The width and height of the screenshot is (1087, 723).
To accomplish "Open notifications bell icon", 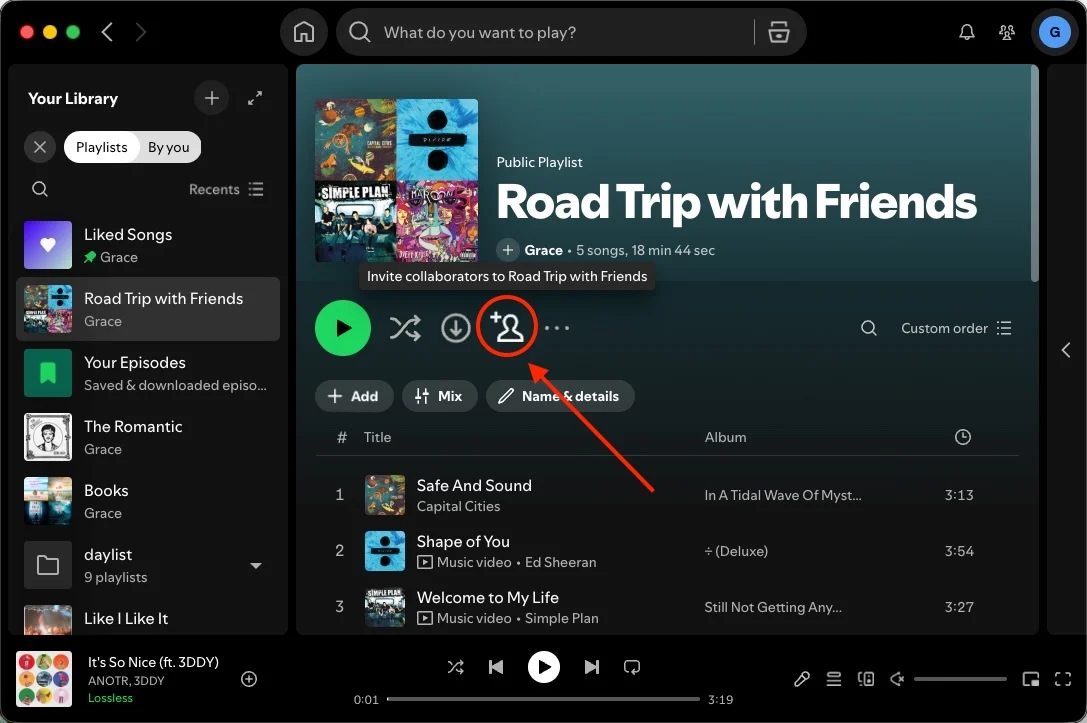I will click(x=966, y=32).
